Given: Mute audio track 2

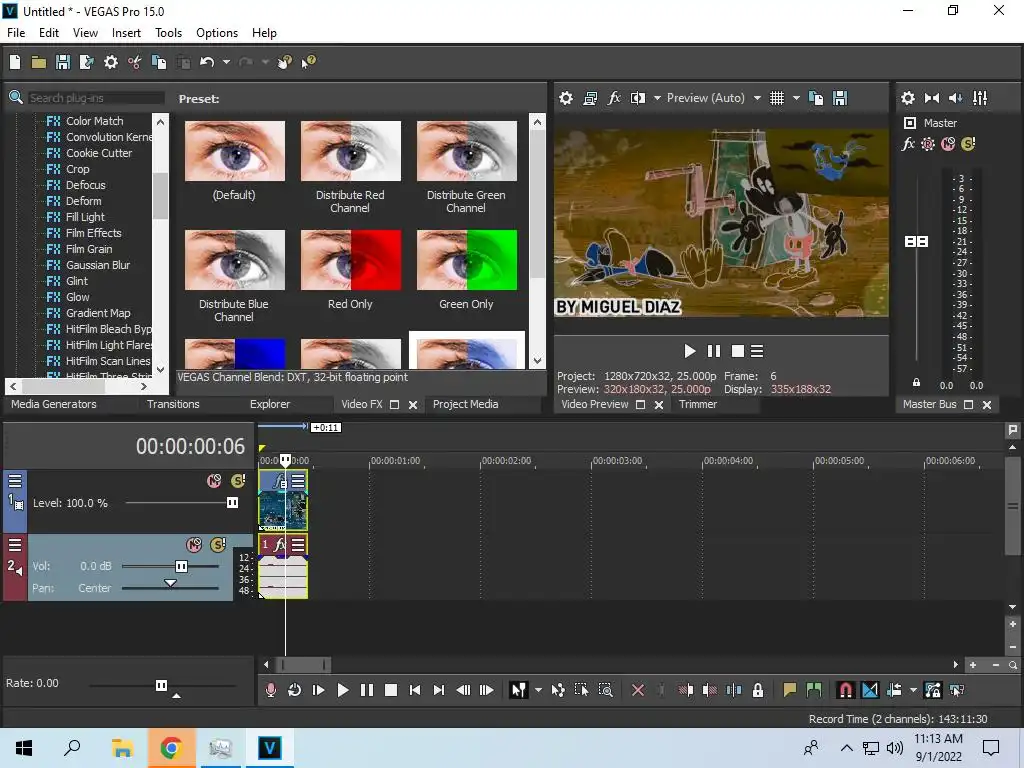Looking at the screenshot, I should [x=194, y=545].
